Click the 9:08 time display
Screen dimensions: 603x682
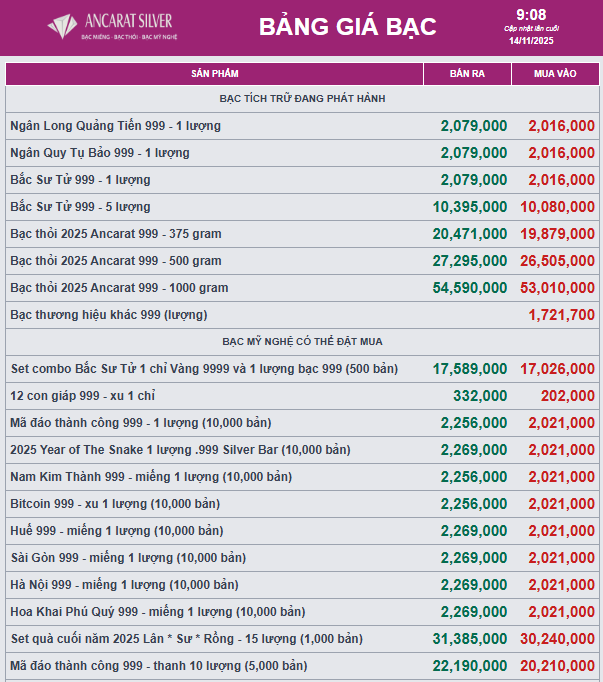(531, 14)
